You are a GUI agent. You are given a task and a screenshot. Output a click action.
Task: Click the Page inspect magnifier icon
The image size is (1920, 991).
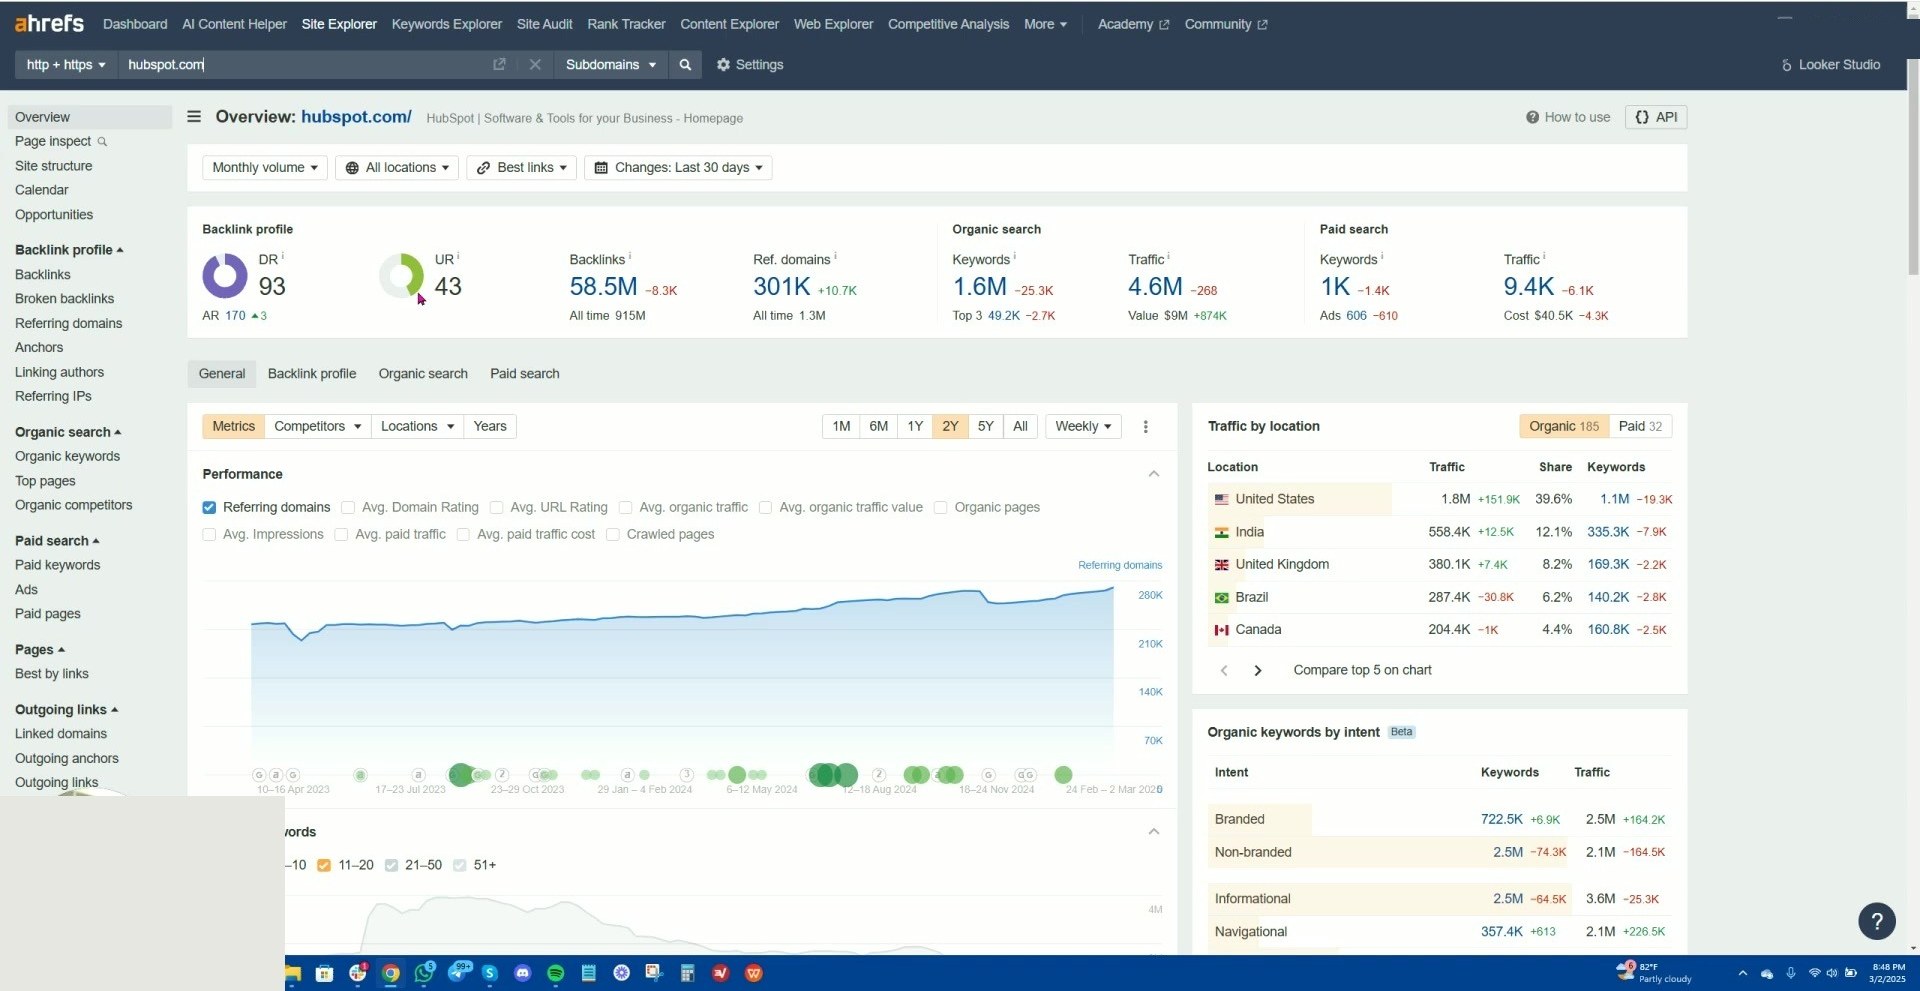click(x=102, y=142)
